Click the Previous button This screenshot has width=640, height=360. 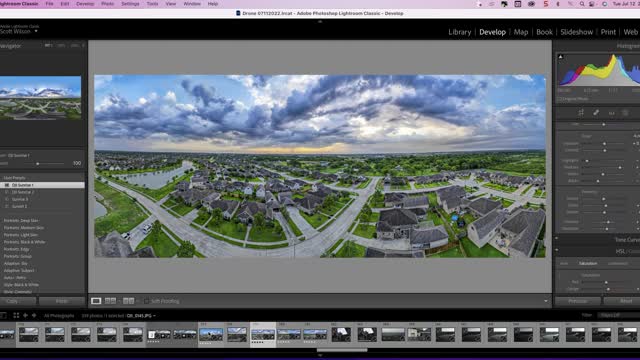point(578,301)
